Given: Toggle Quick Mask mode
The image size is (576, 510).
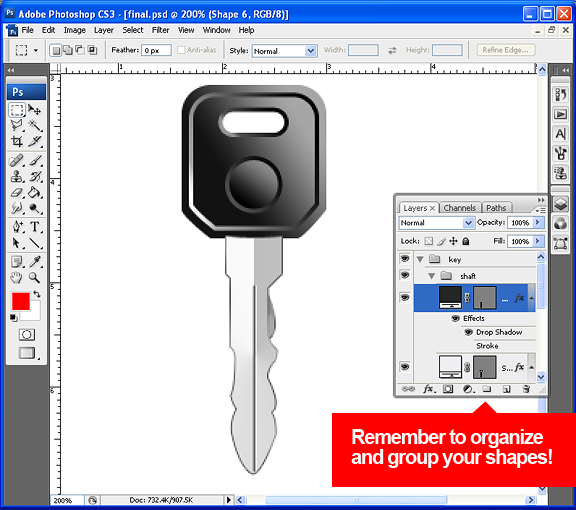Looking at the screenshot, I should point(26,335).
